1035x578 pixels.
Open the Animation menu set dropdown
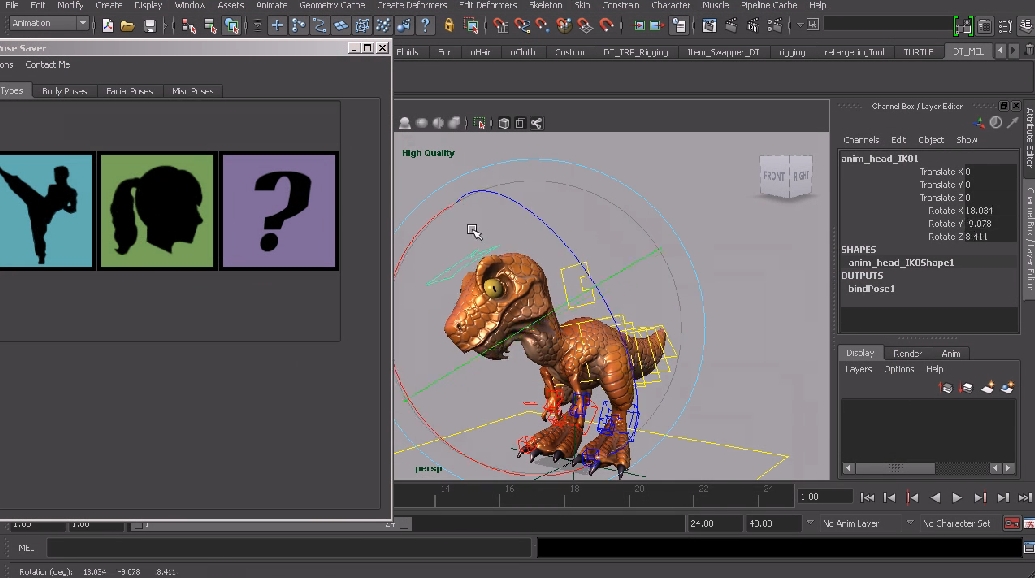(x=49, y=23)
